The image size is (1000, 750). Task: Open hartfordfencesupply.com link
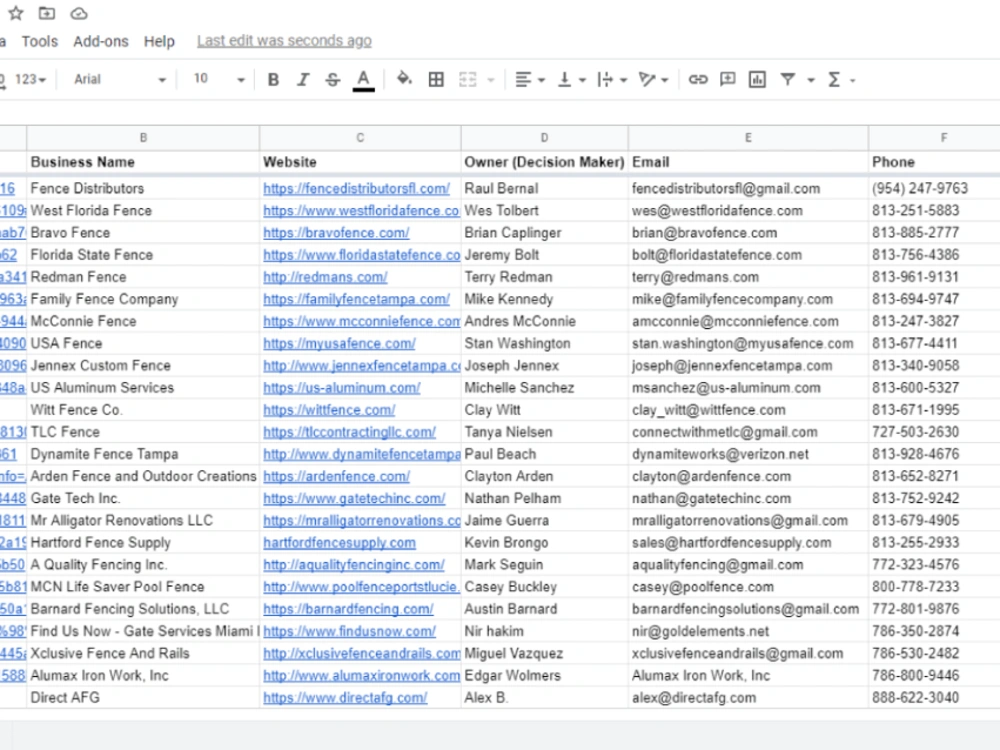(339, 543)
